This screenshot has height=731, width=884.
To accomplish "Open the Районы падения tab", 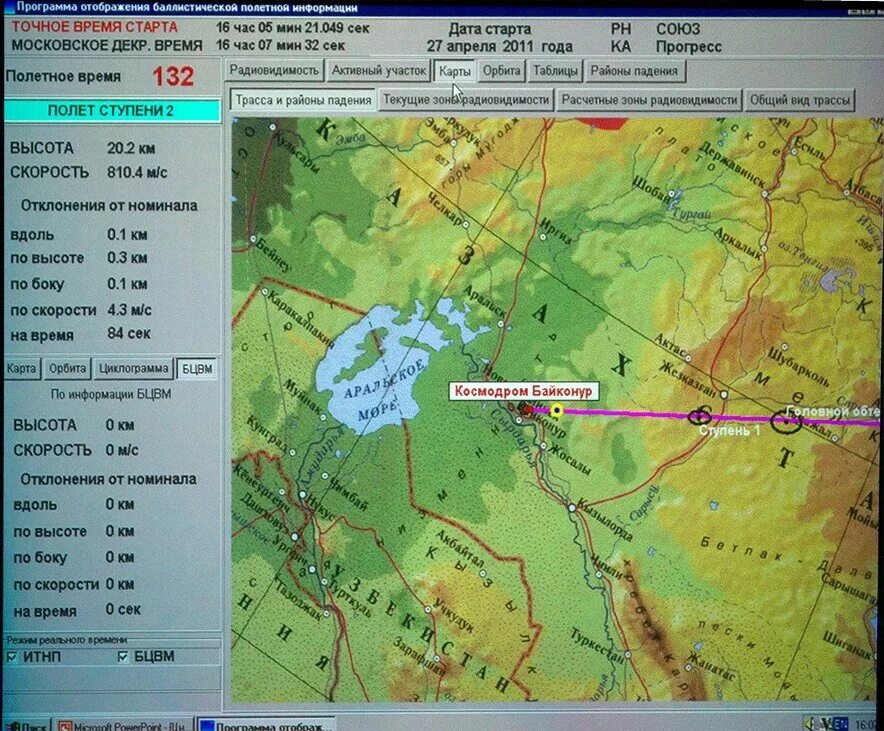I will (x=634, y=71).
